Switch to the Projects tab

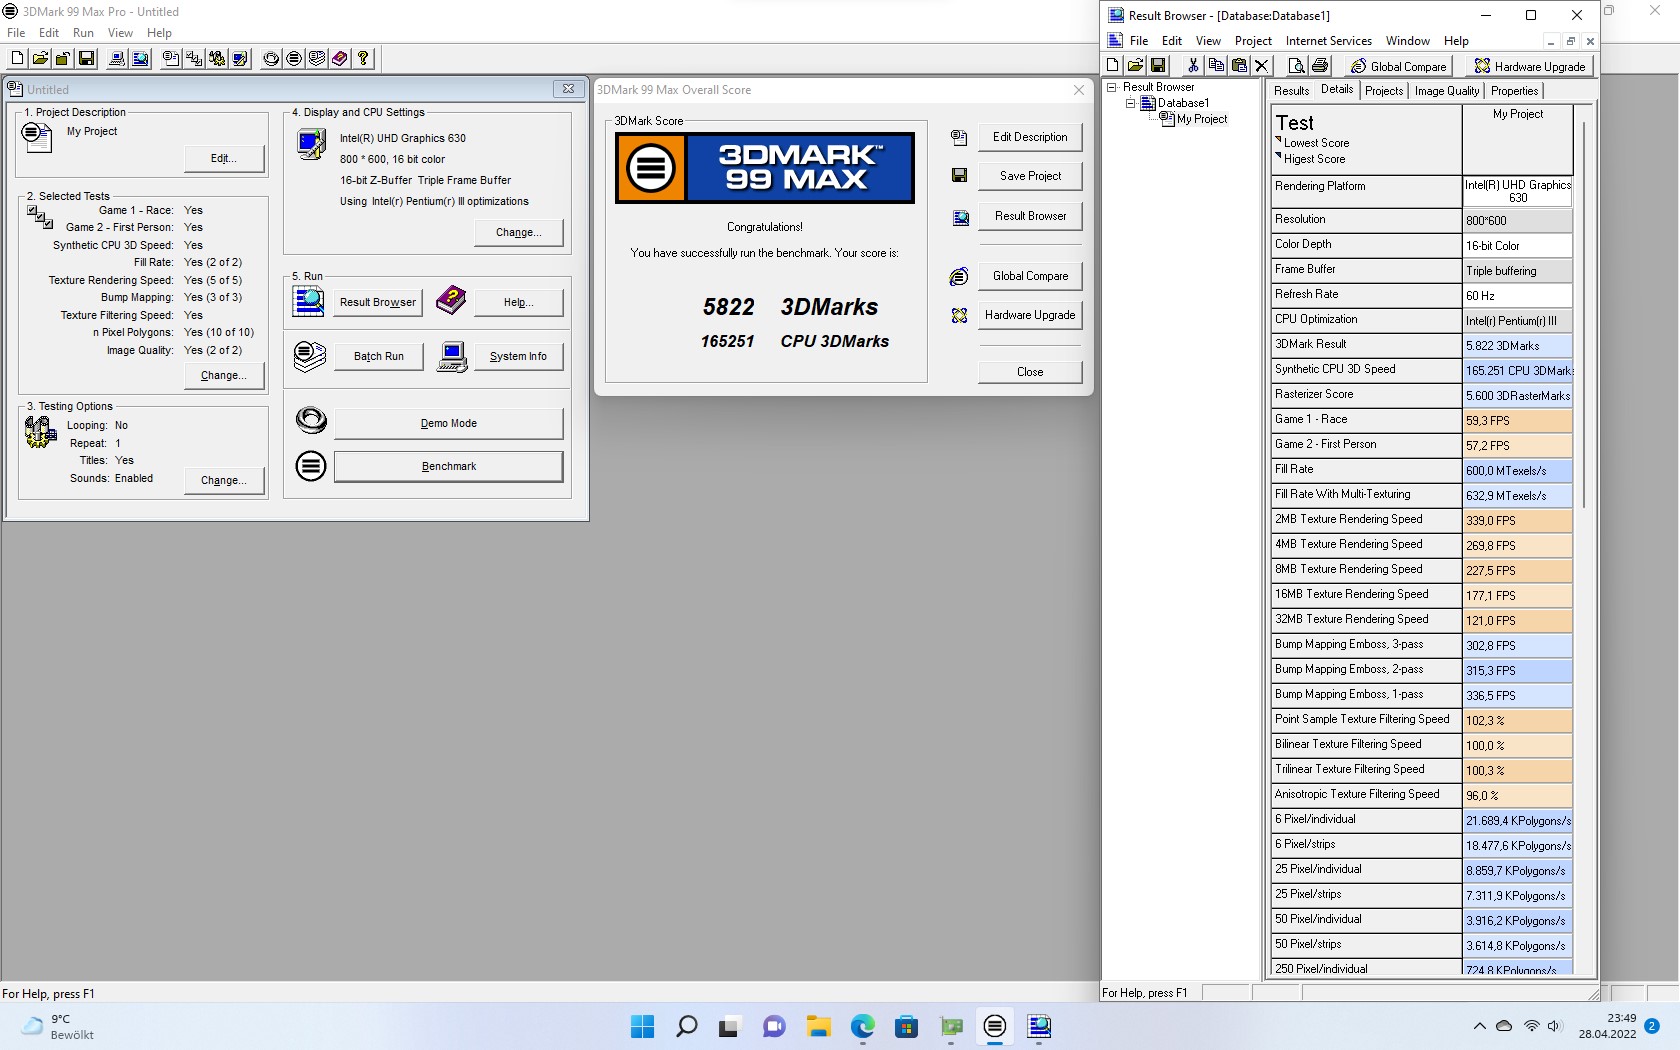pos(1384,91)
